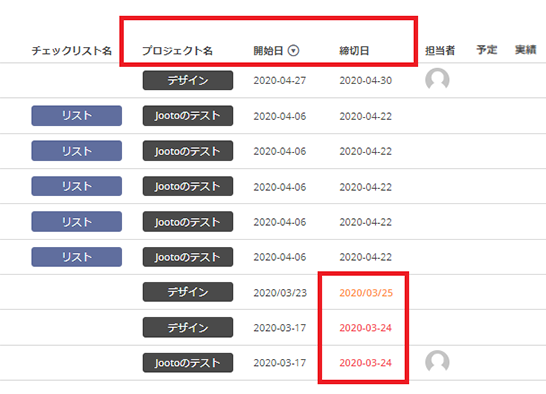Screen dimensions: 546x394
Task: Select red deadline 2020-03-24 in the デザイン row
Action: pos(366,328)
